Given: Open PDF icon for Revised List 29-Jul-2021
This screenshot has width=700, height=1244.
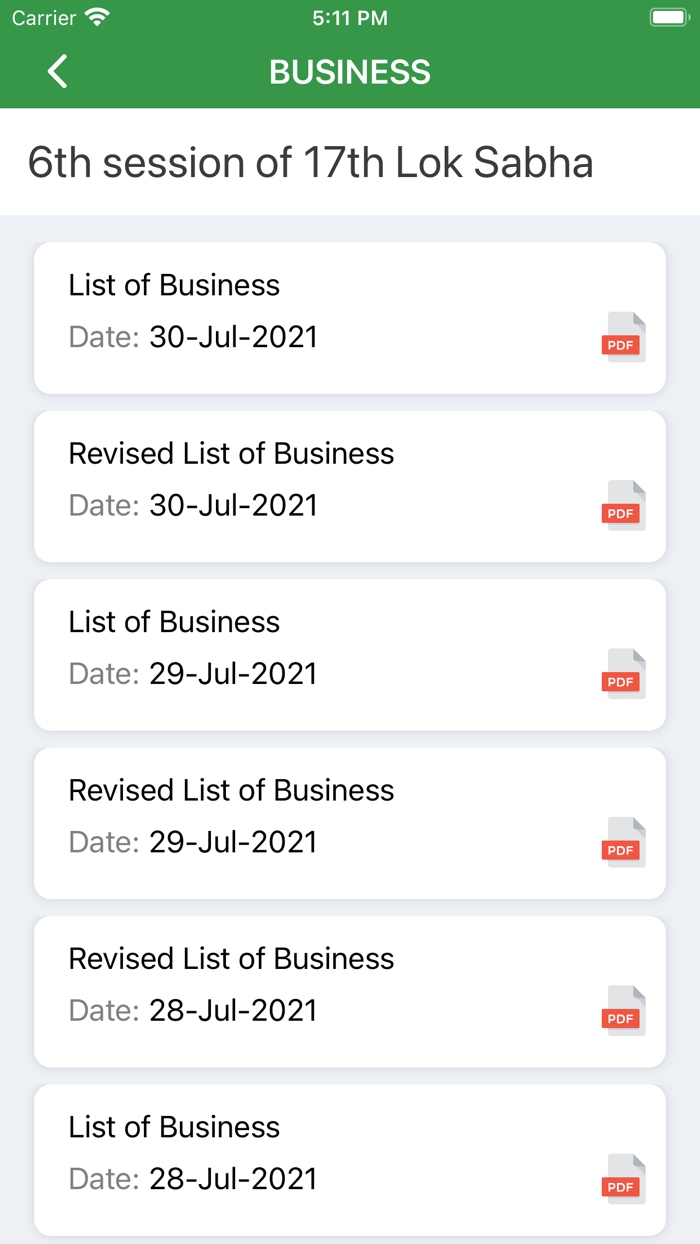Looking at the screenshot, I should 623,843.
